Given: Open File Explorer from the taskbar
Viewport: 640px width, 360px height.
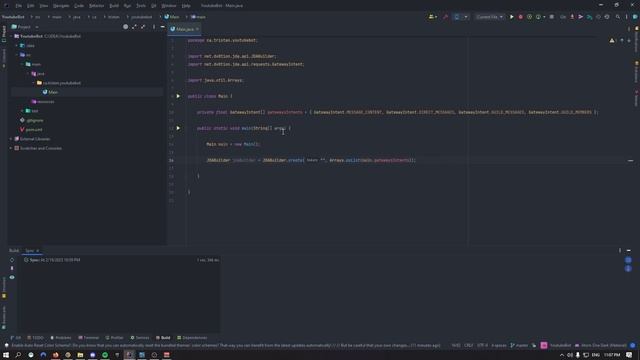Looking at the screenshot, I should point(80,355).
